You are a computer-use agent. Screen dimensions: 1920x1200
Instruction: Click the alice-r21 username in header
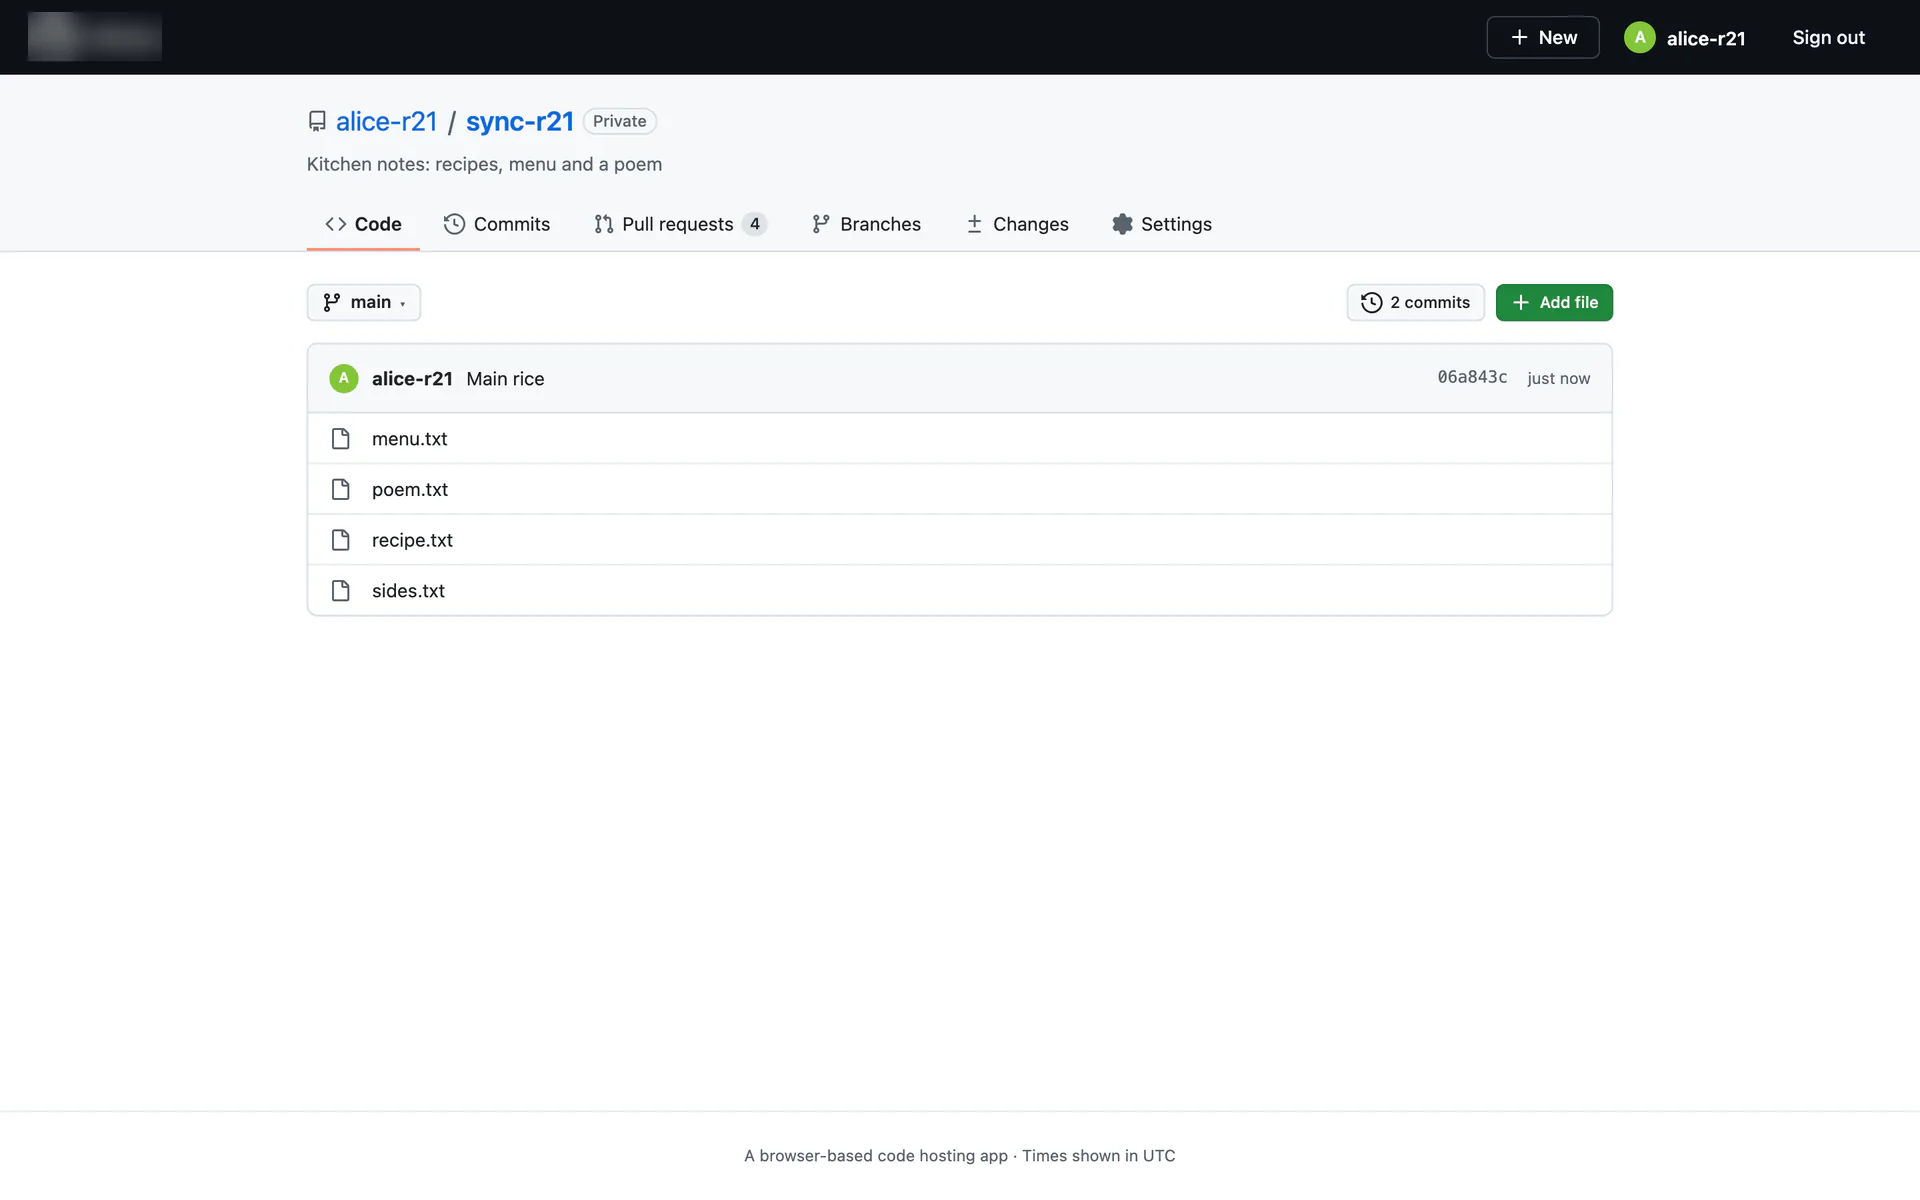tap(1706, 38)
